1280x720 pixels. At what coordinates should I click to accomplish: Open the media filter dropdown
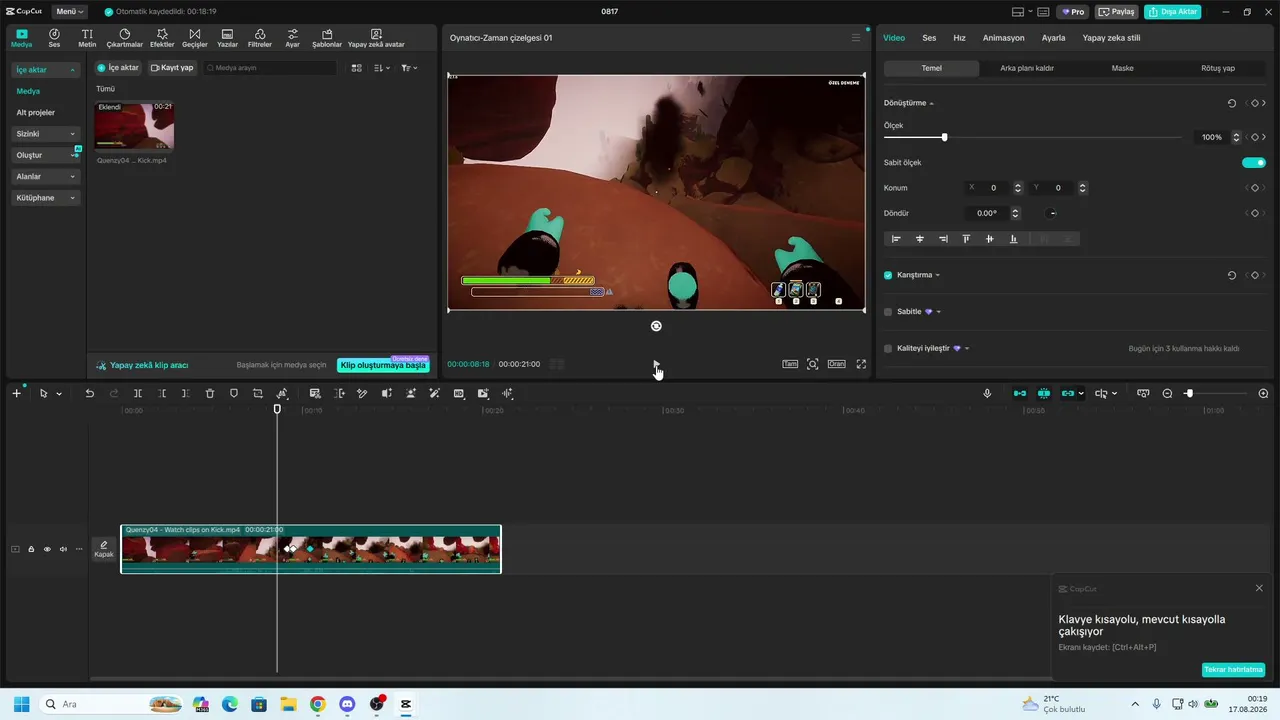pos(409,68)
